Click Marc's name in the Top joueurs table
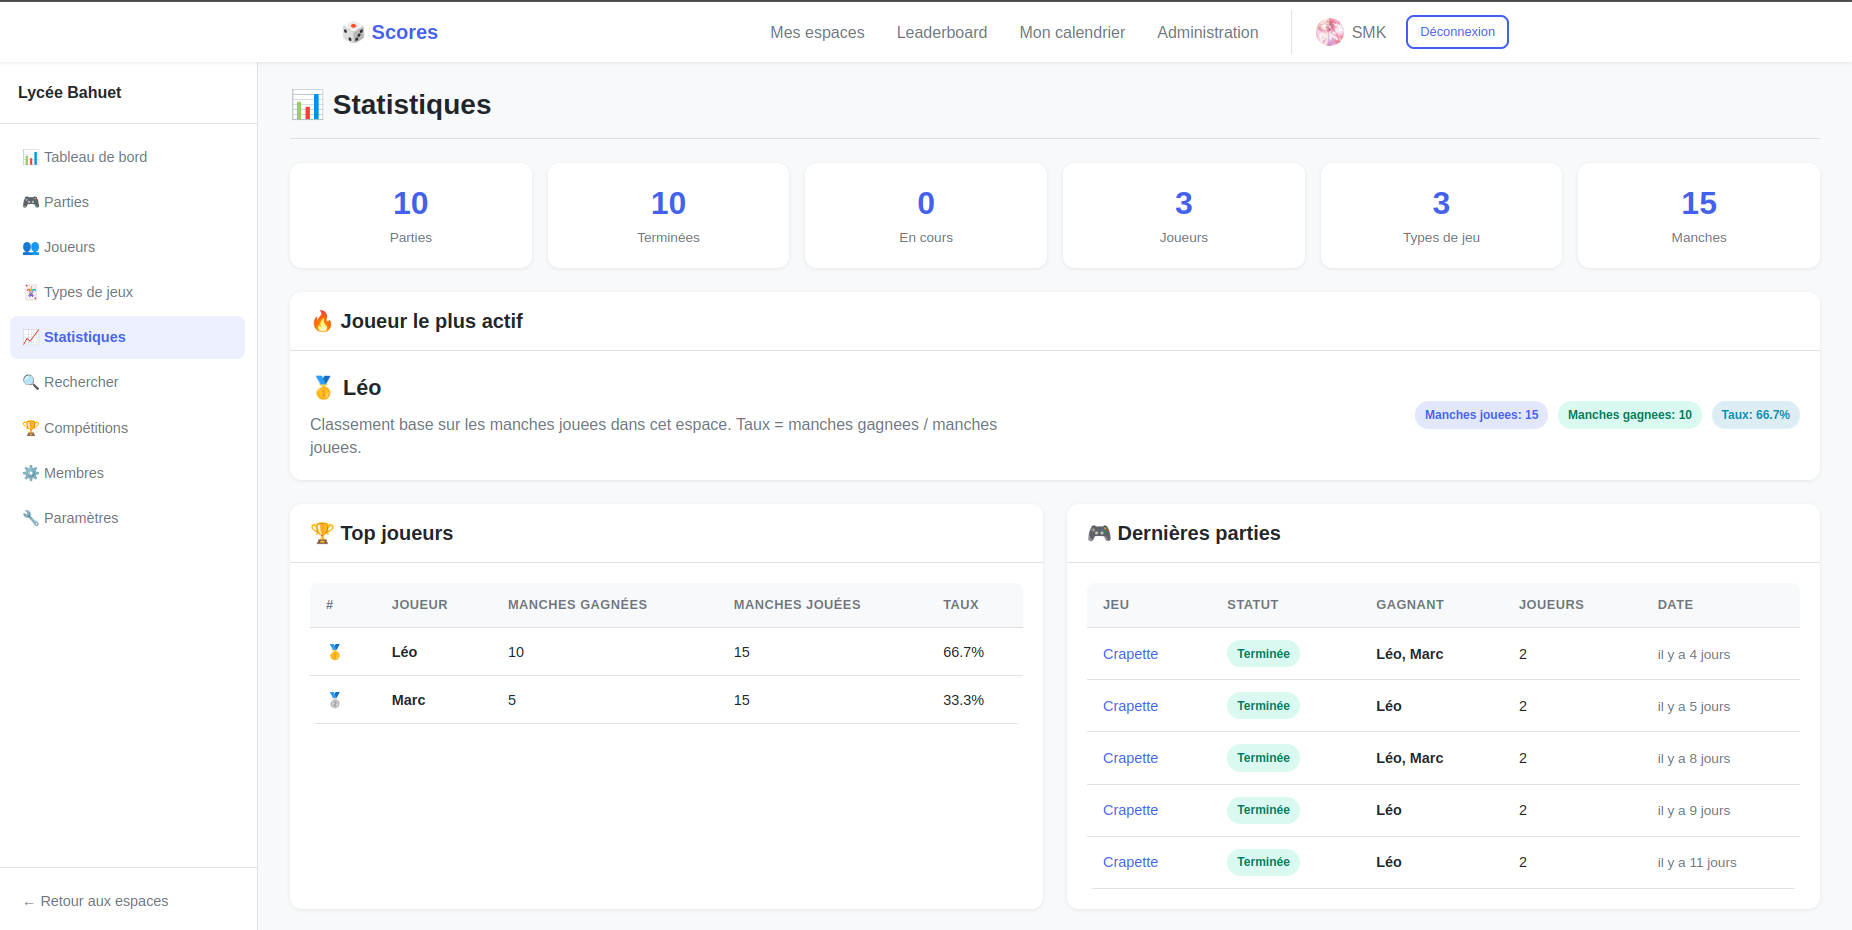This screenshot has width=1852, height=930. [408, 700]
